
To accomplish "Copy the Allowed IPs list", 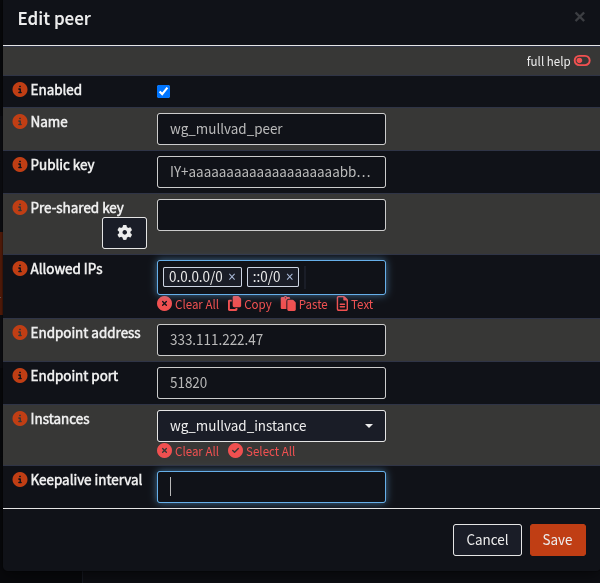I will point(250,305).
